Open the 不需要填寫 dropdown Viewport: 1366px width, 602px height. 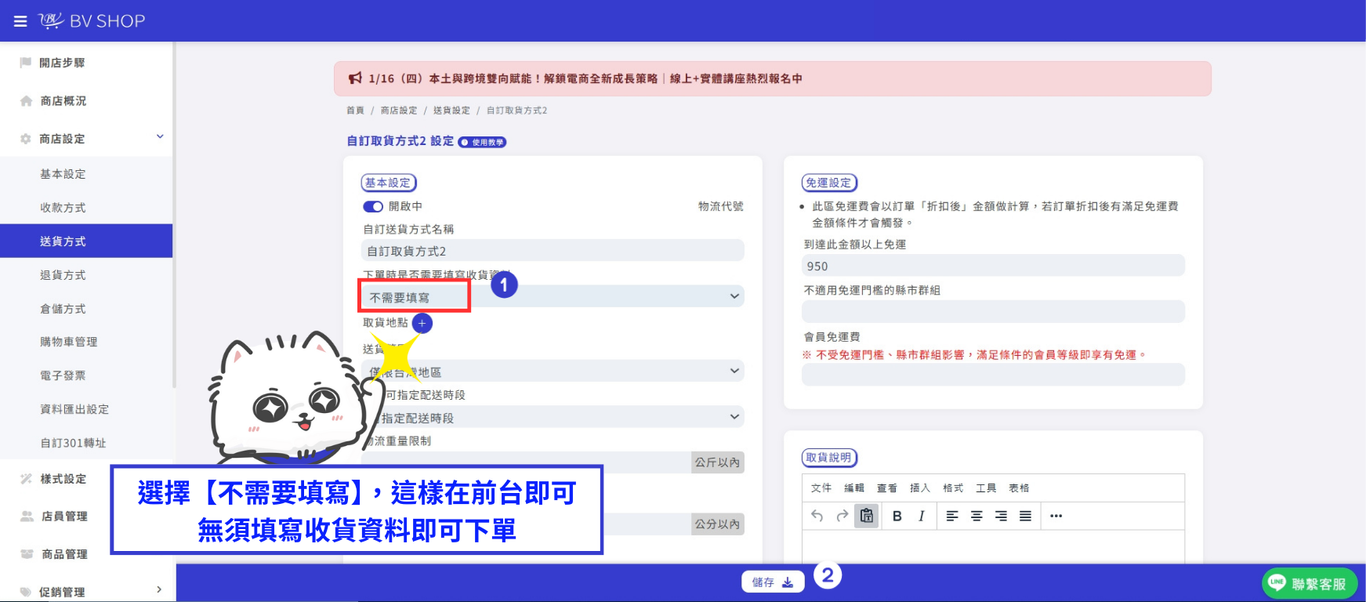pyautogui.click(x=553, y=296)
